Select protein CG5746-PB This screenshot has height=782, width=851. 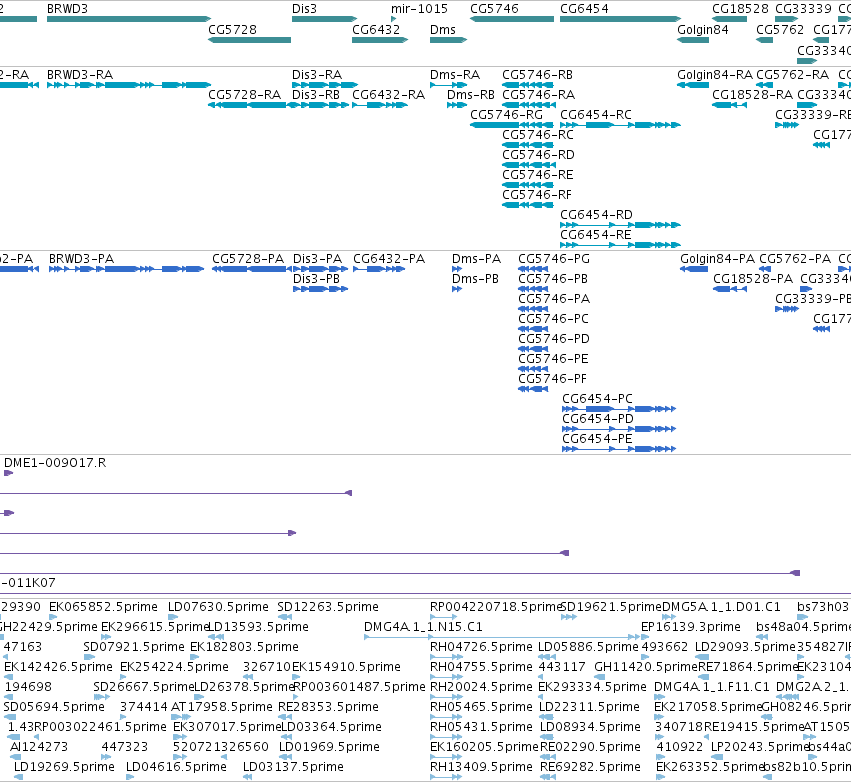[533, 289]
